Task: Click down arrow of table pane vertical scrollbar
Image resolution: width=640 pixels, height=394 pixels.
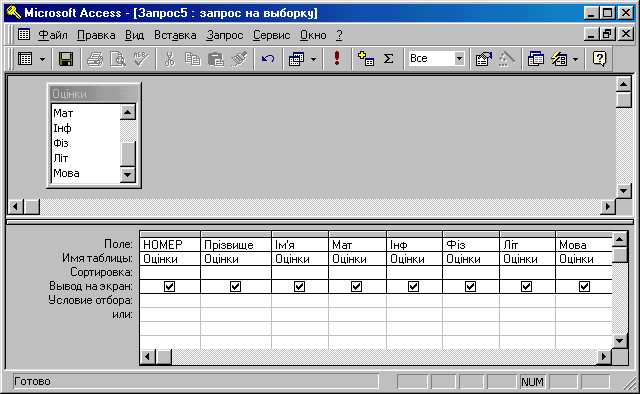Action: [624, 191]
